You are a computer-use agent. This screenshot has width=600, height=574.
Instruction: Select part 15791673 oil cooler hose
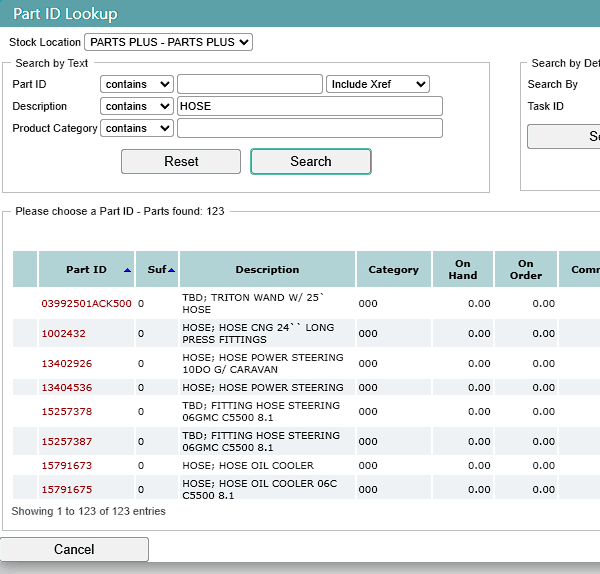[67, 465]
